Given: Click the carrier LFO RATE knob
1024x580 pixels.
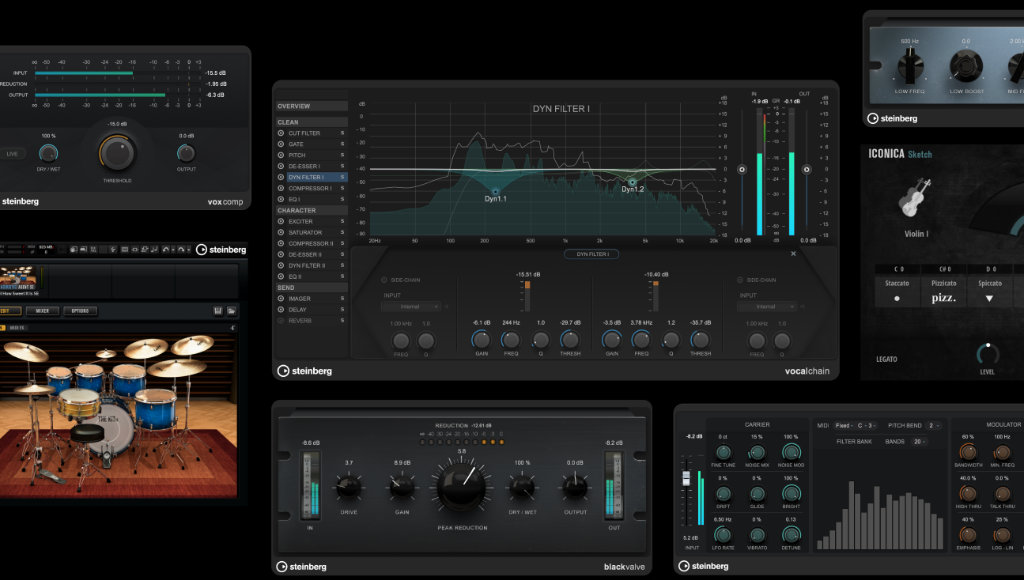Looking at the screenshot, I should [x=723, y=534].
